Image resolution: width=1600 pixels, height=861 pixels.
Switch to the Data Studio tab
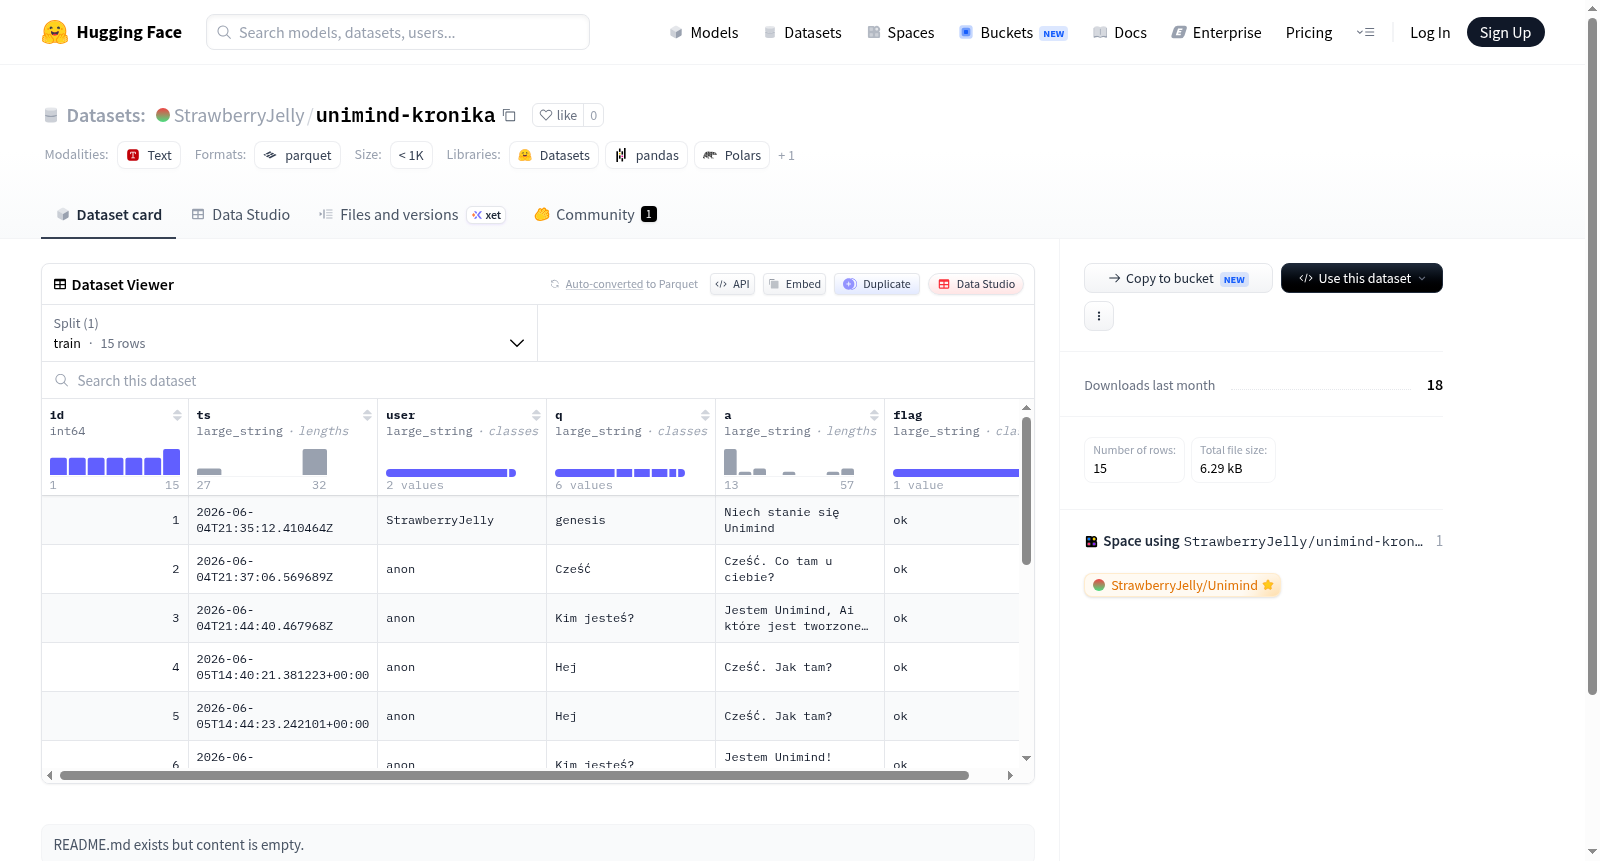pyautogui.click(x=241, y=215)
